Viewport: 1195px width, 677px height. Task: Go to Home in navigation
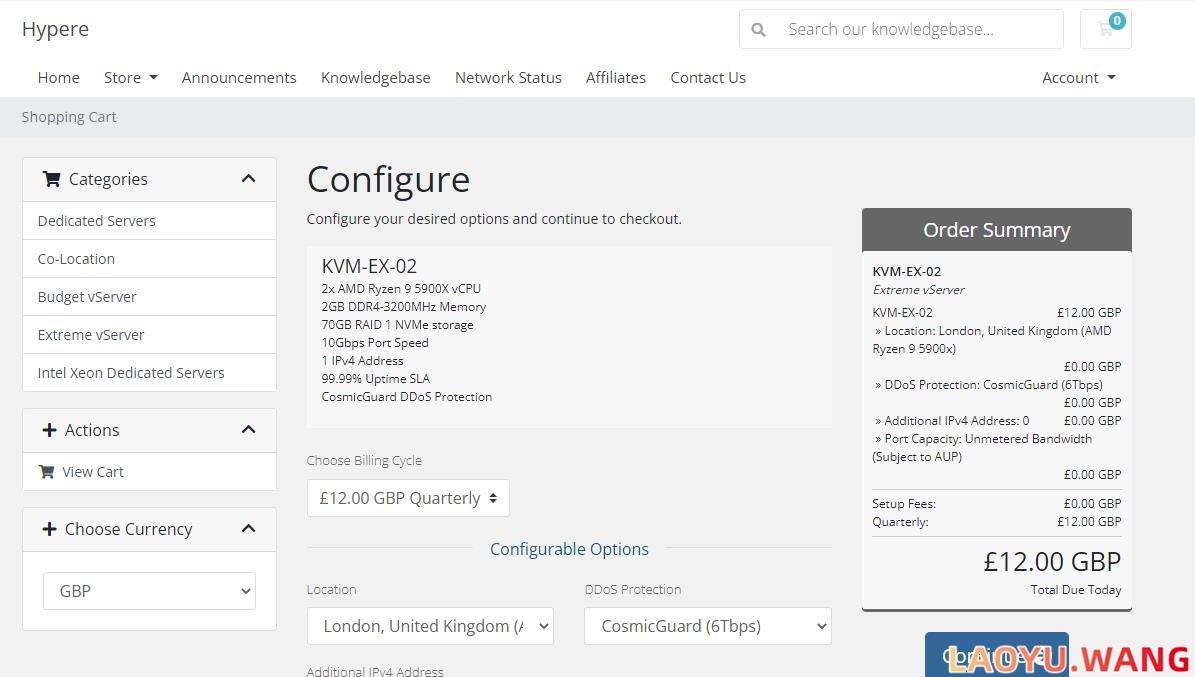pos(59,78)
